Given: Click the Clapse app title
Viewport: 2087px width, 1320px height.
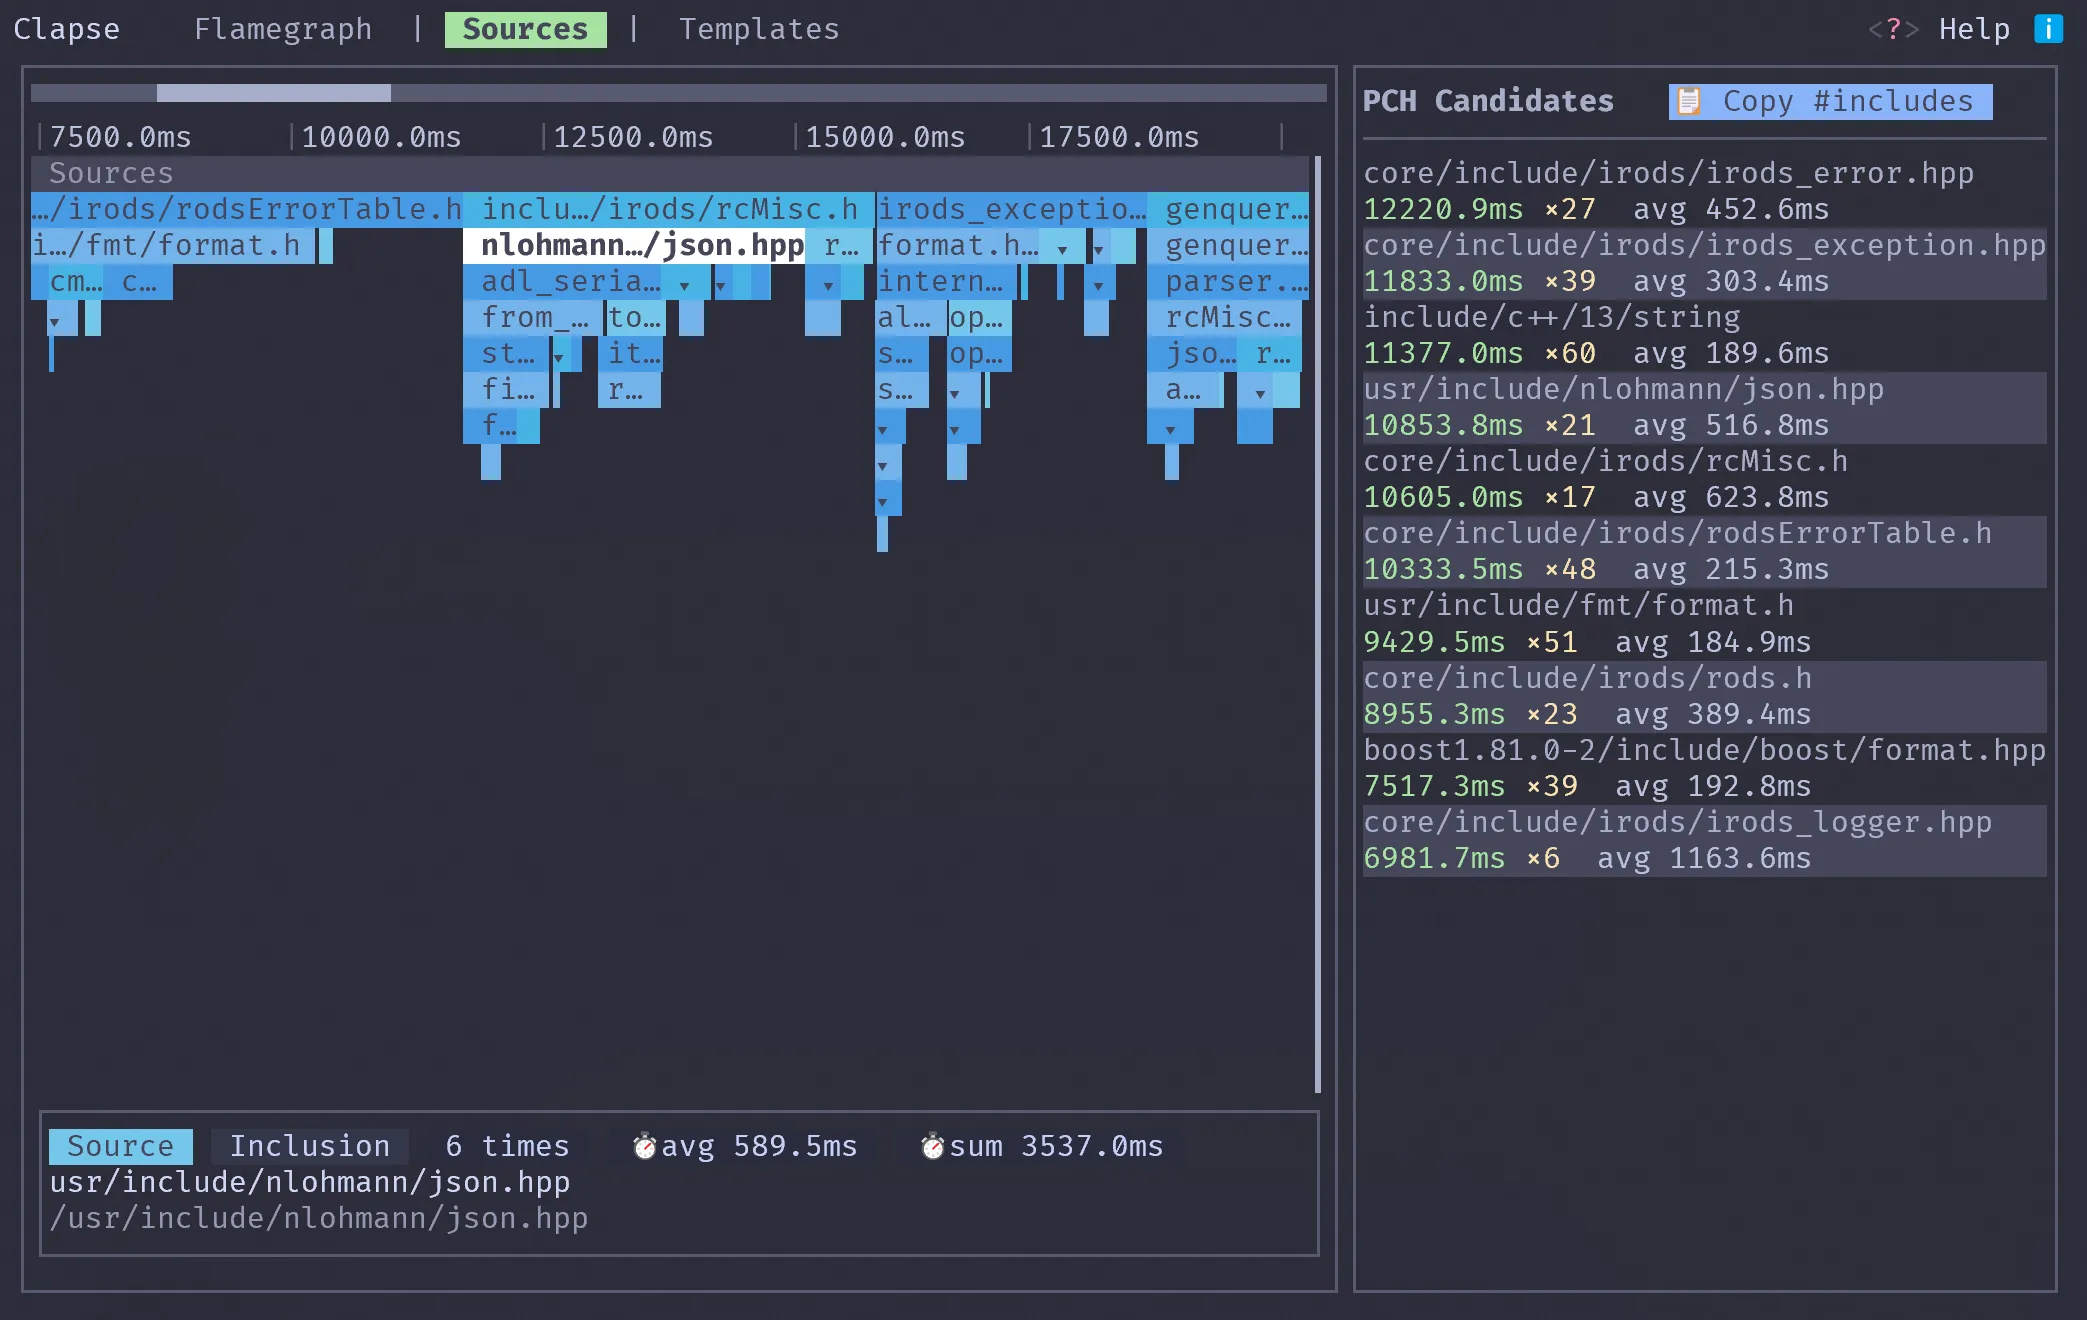Looking at the screenshot, I should pos(66,29).
